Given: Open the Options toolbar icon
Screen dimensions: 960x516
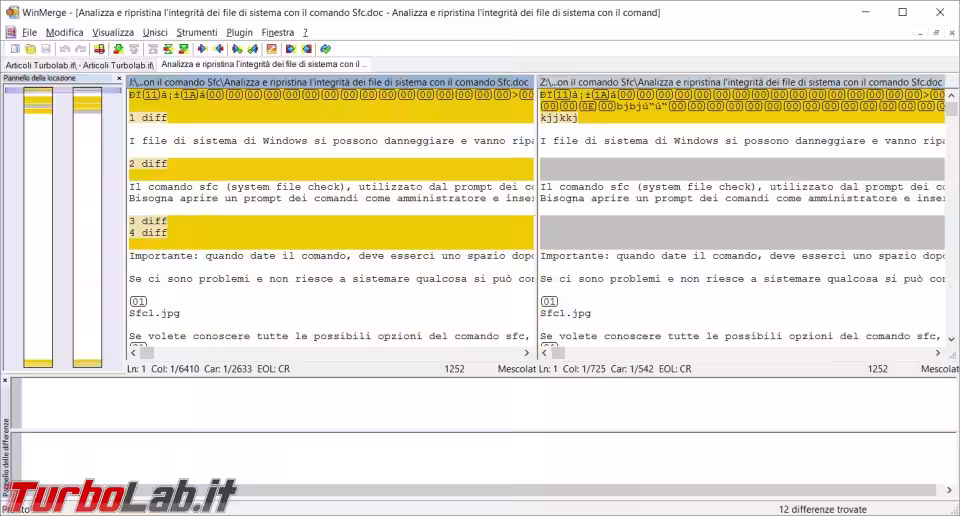Looking at the screenshot, I should (x=271, y=48).
